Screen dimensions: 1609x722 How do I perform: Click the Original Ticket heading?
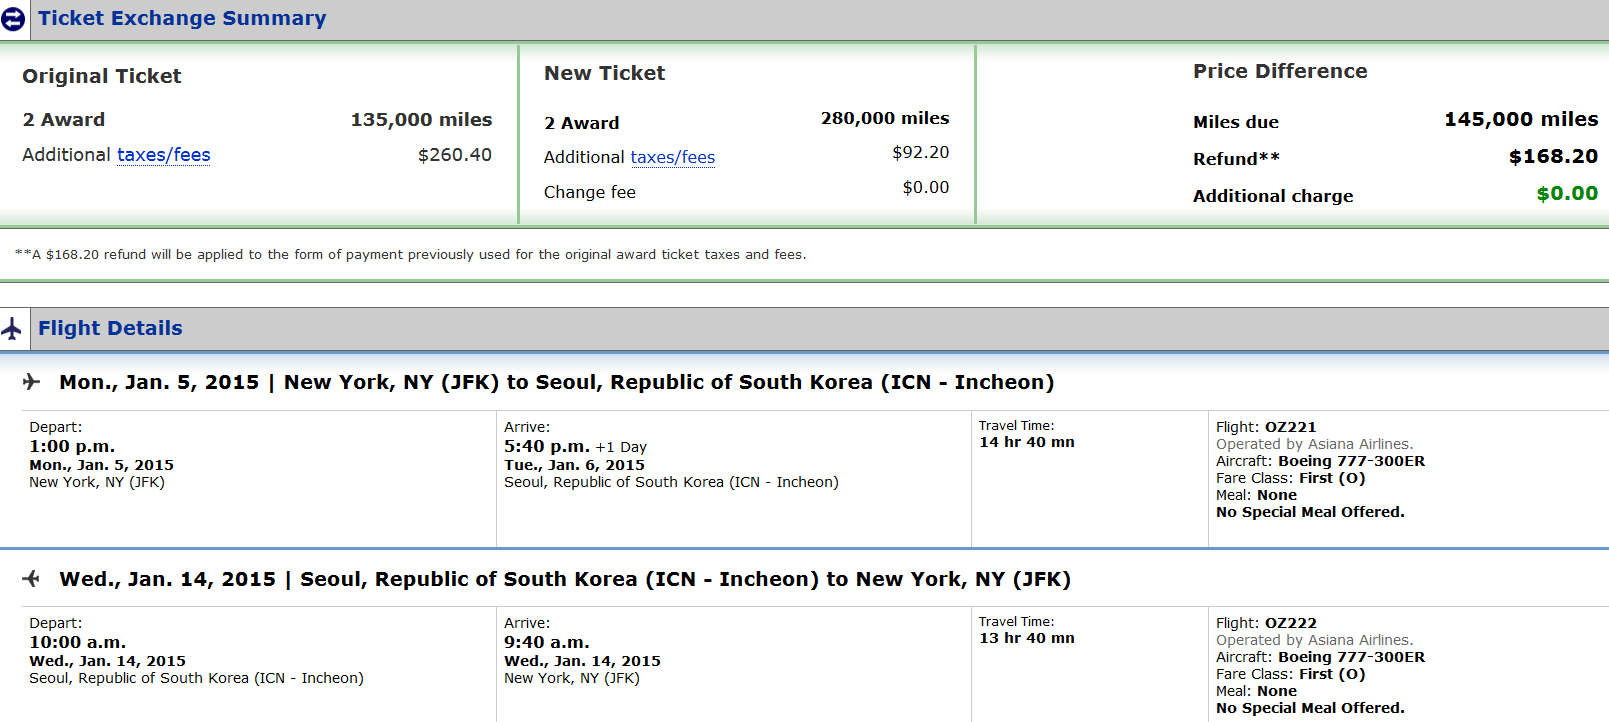[102, 76]
